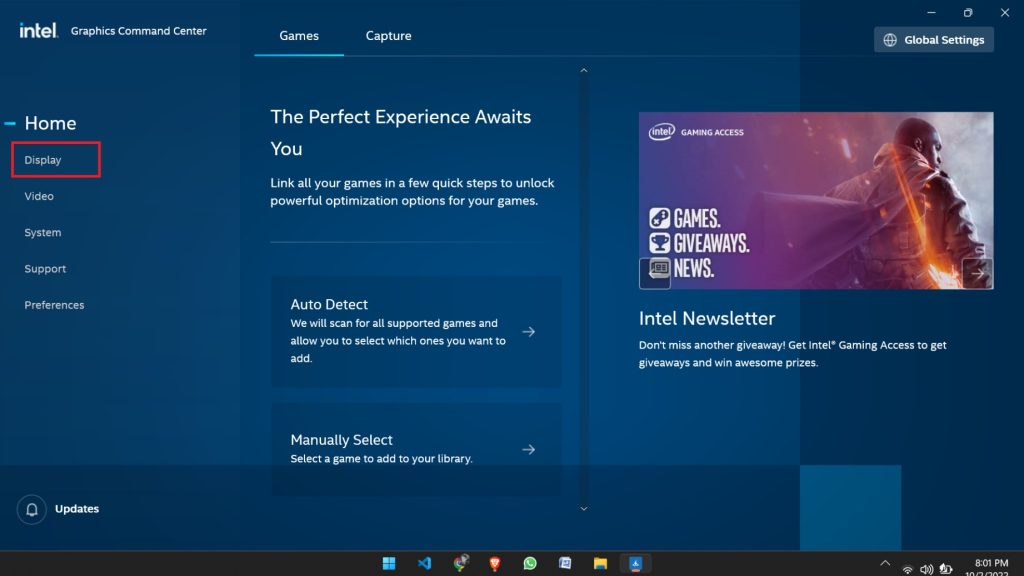Click the 'Graphics Command Center' title text

tap(138, 31)
